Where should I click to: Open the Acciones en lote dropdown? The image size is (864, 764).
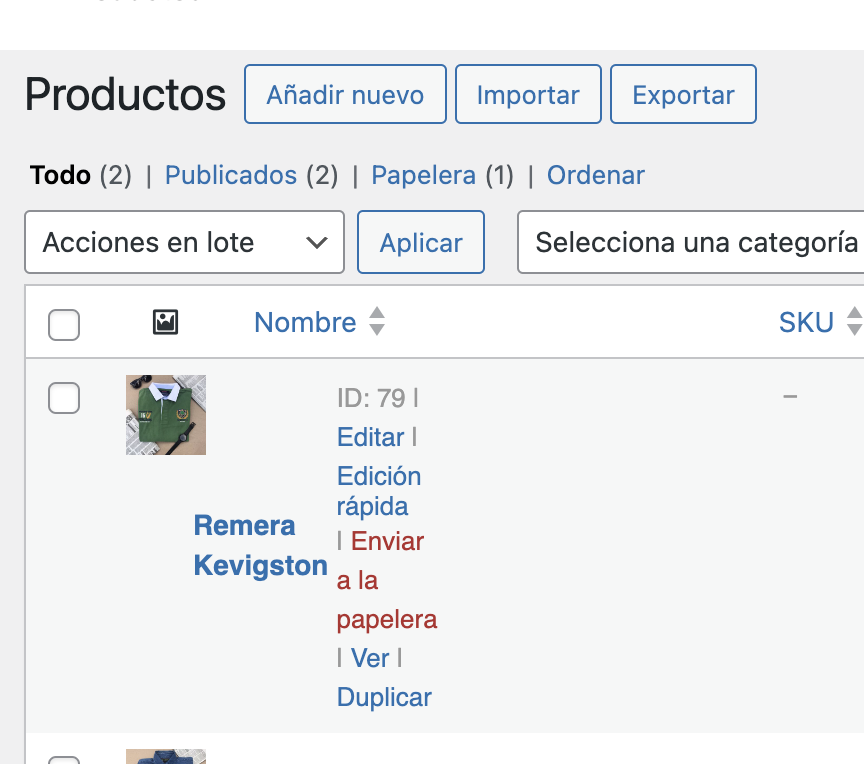(x=185, y=242)
